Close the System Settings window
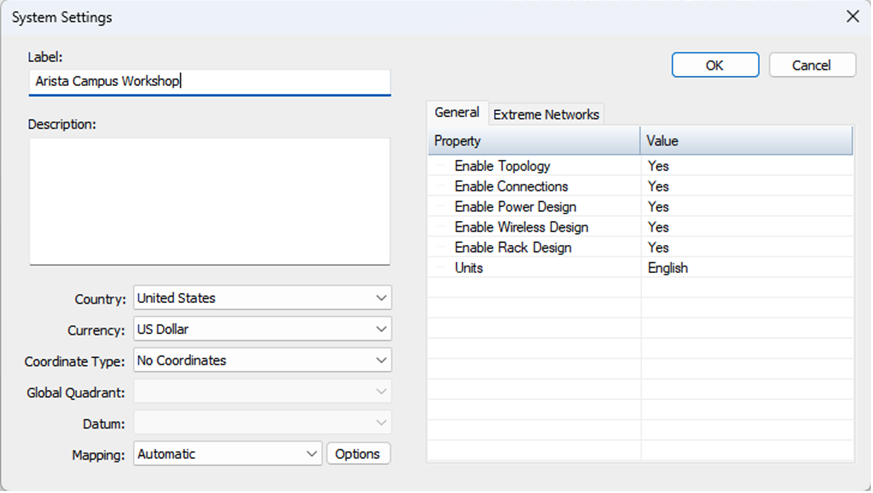The image size is (873, 493). click(852, 17)
